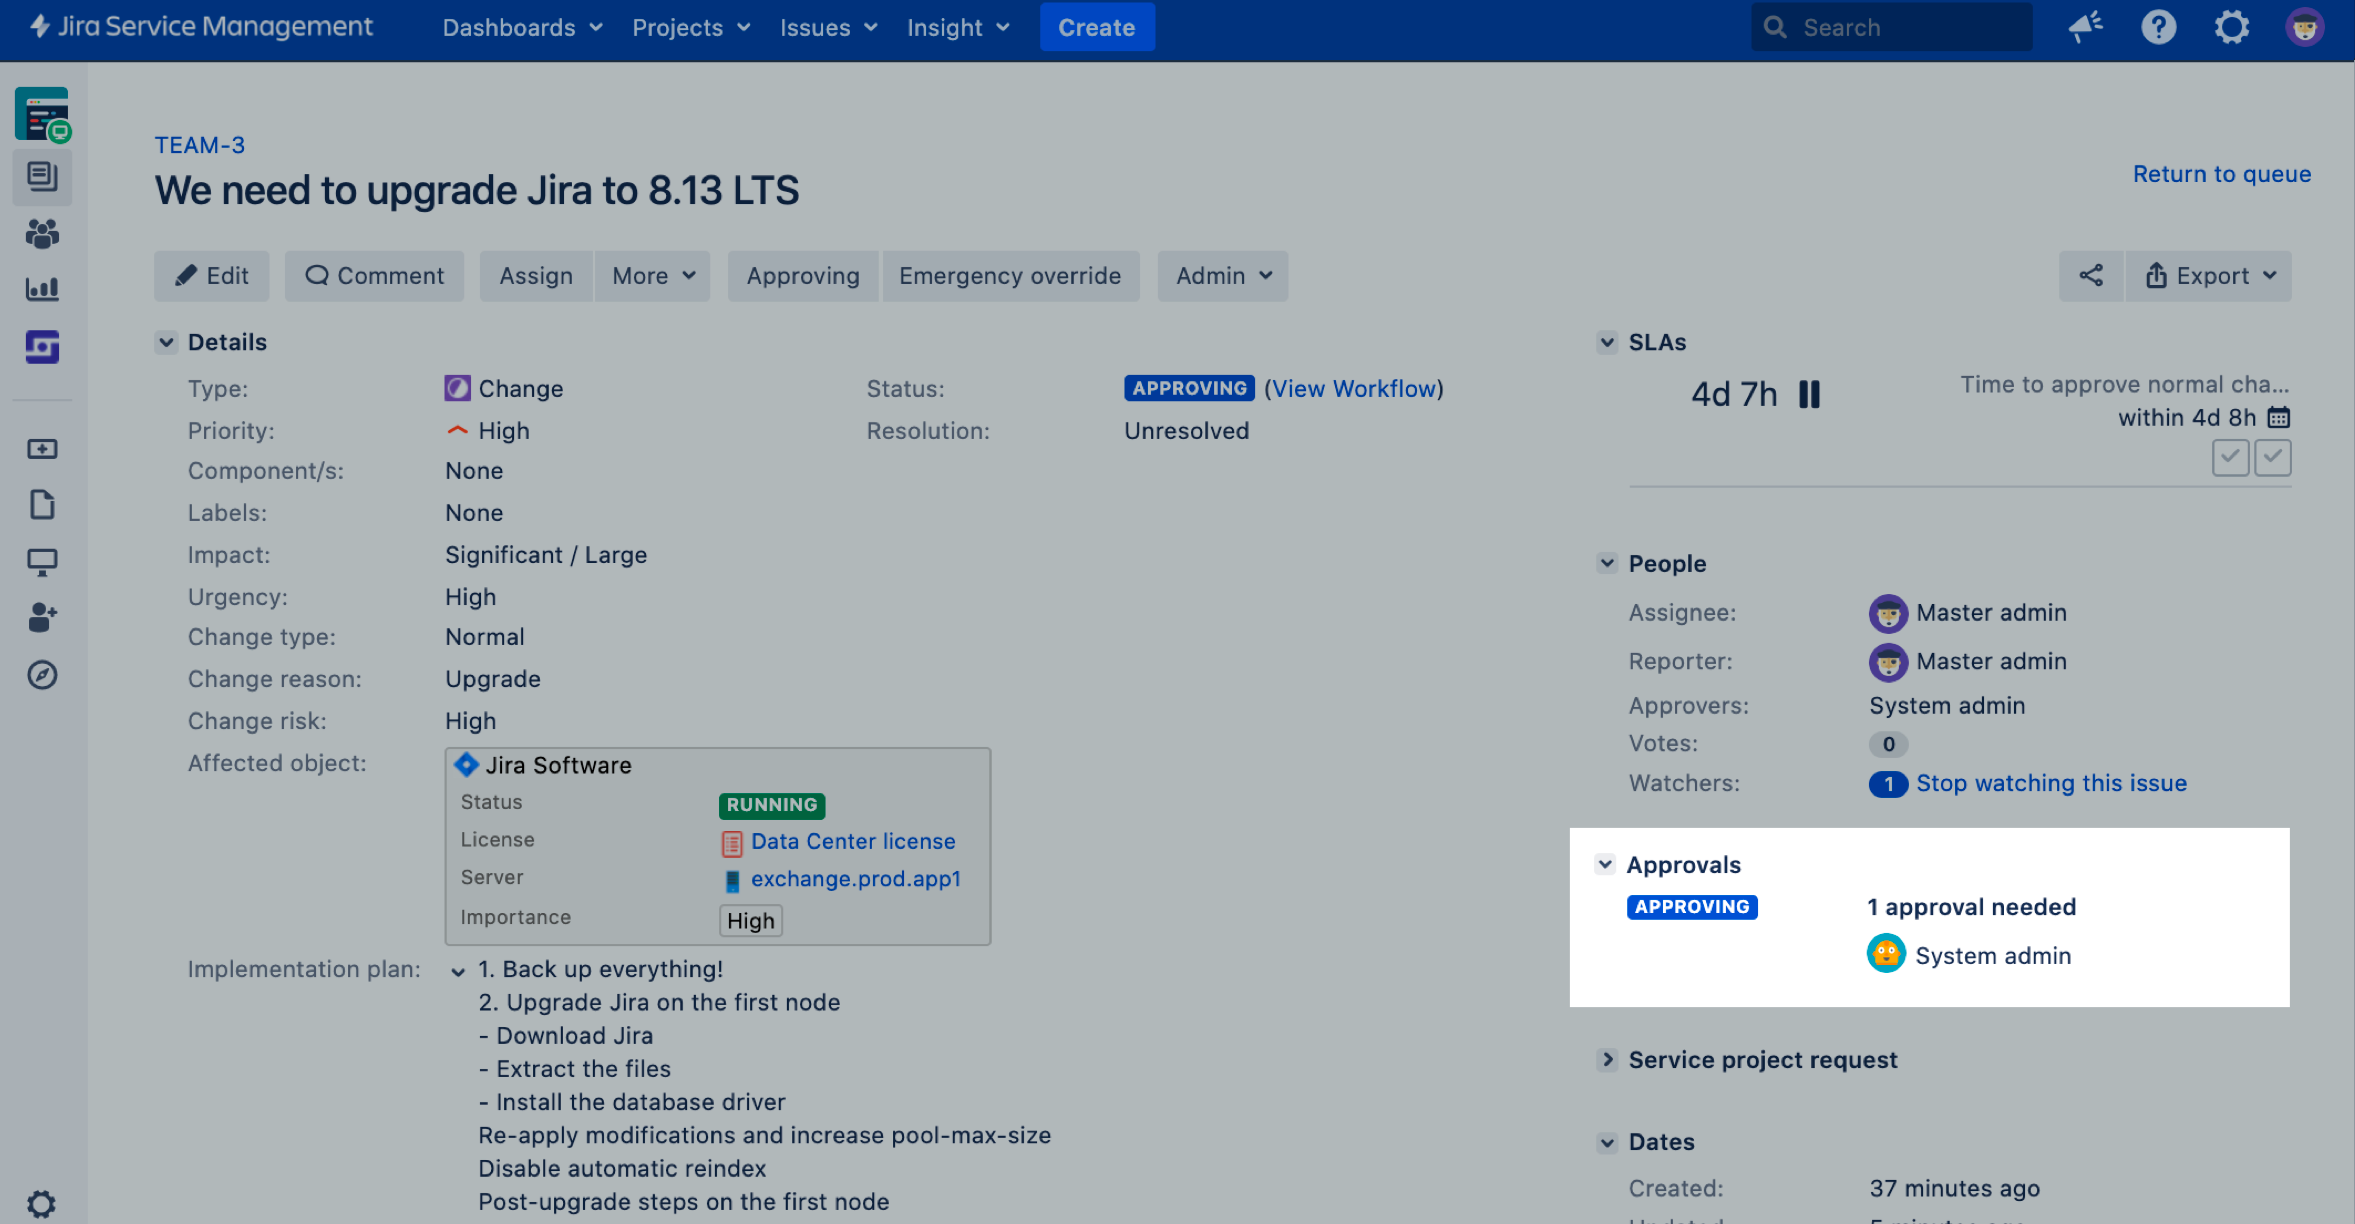Open the Dashboards menu
Viewport: 2355px width, 1224px height.
pos(522,27)
